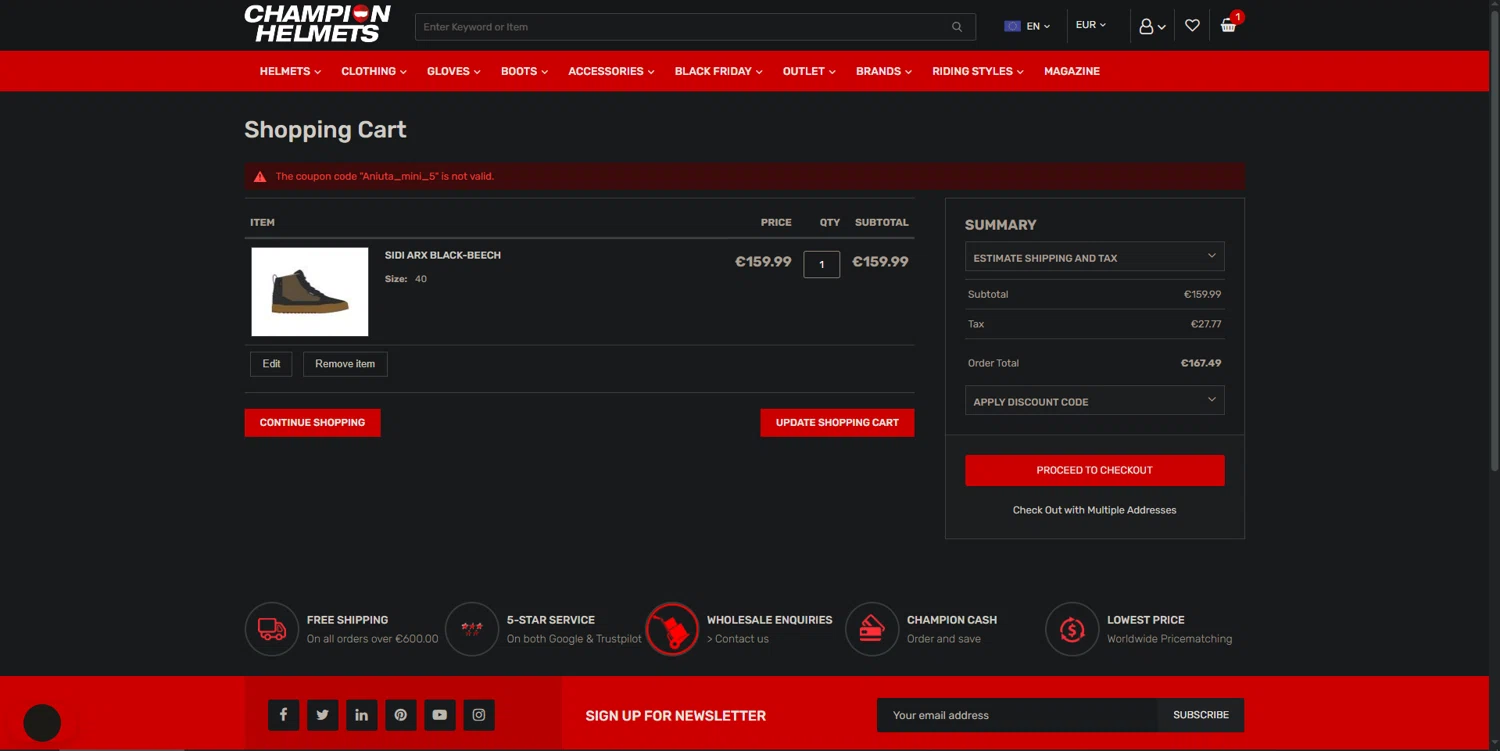Screen dimensions: 1500x751
Task: Click the EU flag language icon
Action: coord(1012,26)
